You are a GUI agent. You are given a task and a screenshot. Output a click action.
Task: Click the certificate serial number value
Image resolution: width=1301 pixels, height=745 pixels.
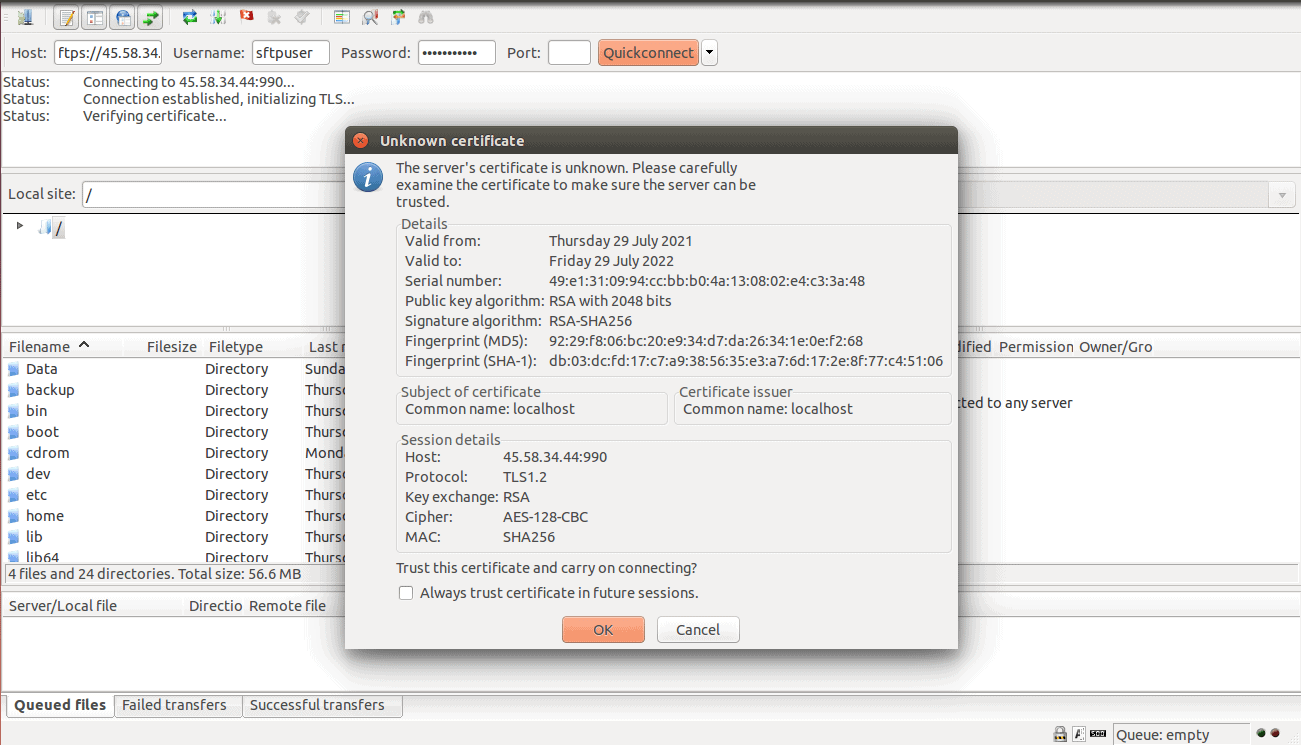pos(707,281)
